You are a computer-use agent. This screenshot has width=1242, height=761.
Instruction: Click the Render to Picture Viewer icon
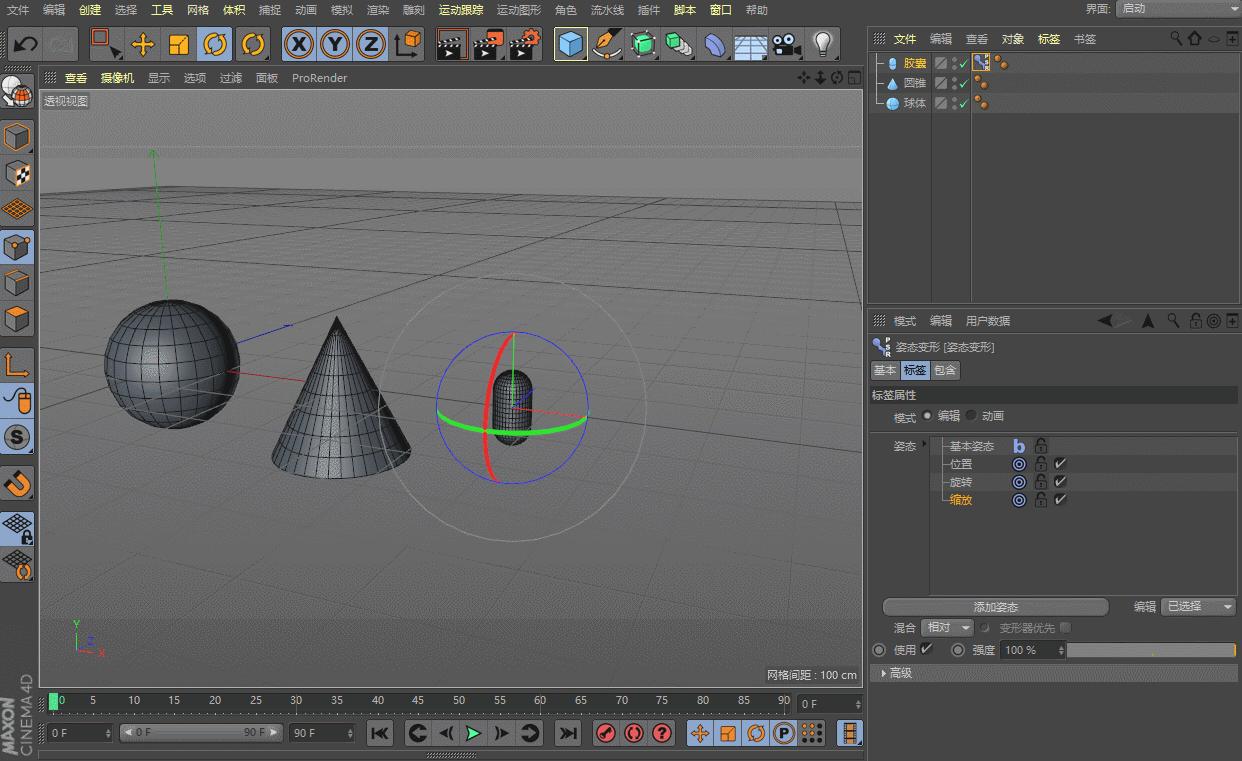pyautogui.click(x=486, y=44)
